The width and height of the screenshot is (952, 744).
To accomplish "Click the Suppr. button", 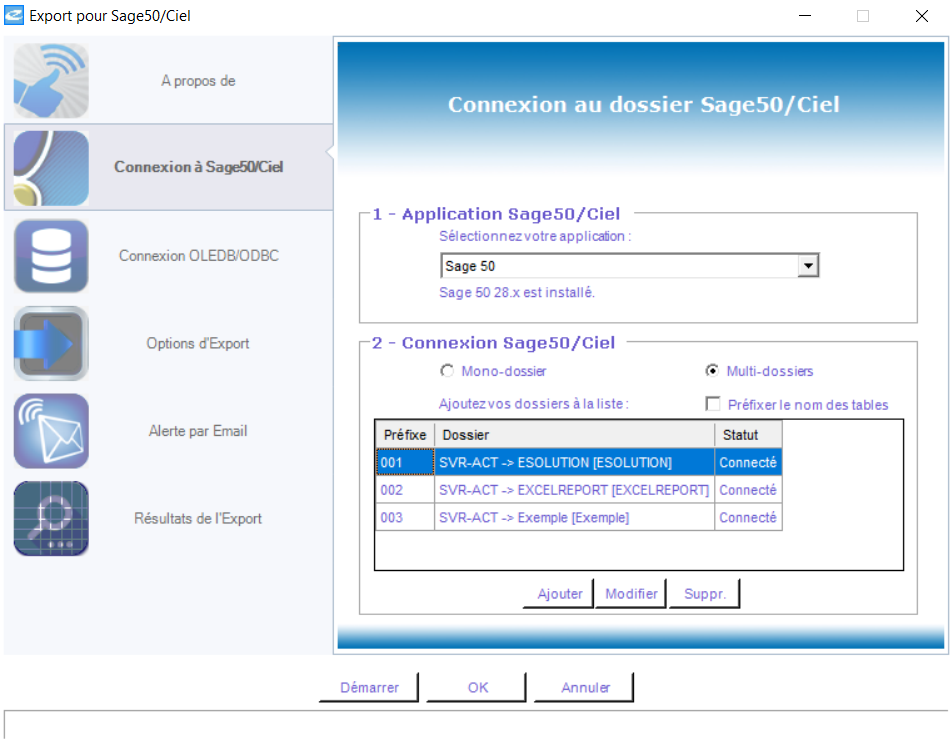I will tap(705, 594).
